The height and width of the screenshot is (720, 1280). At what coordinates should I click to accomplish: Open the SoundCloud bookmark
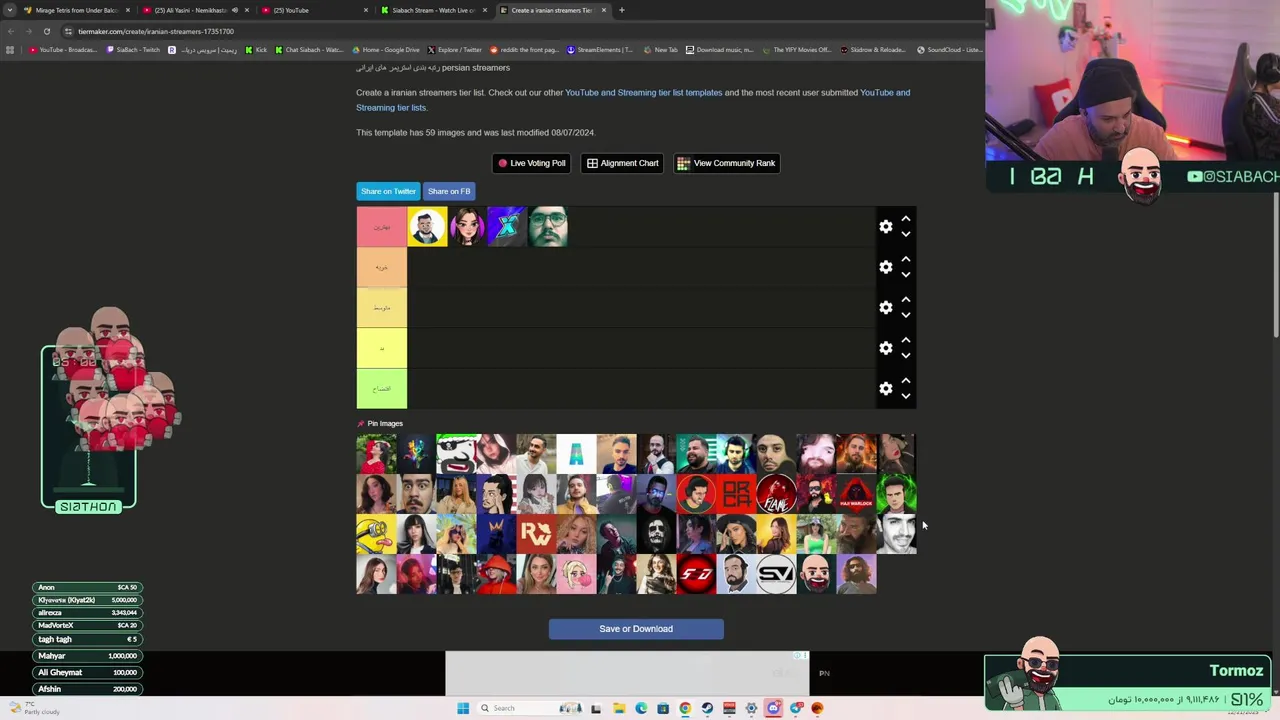(x=951, y=50)
